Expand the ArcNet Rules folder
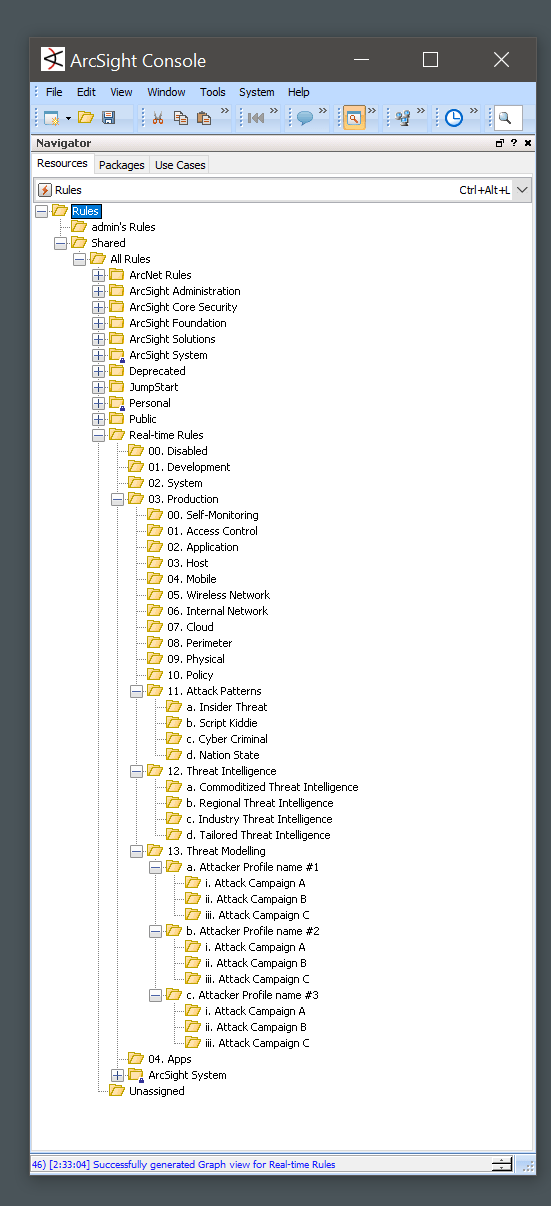This screenshot has width=551, height=1206. (98, 275)
